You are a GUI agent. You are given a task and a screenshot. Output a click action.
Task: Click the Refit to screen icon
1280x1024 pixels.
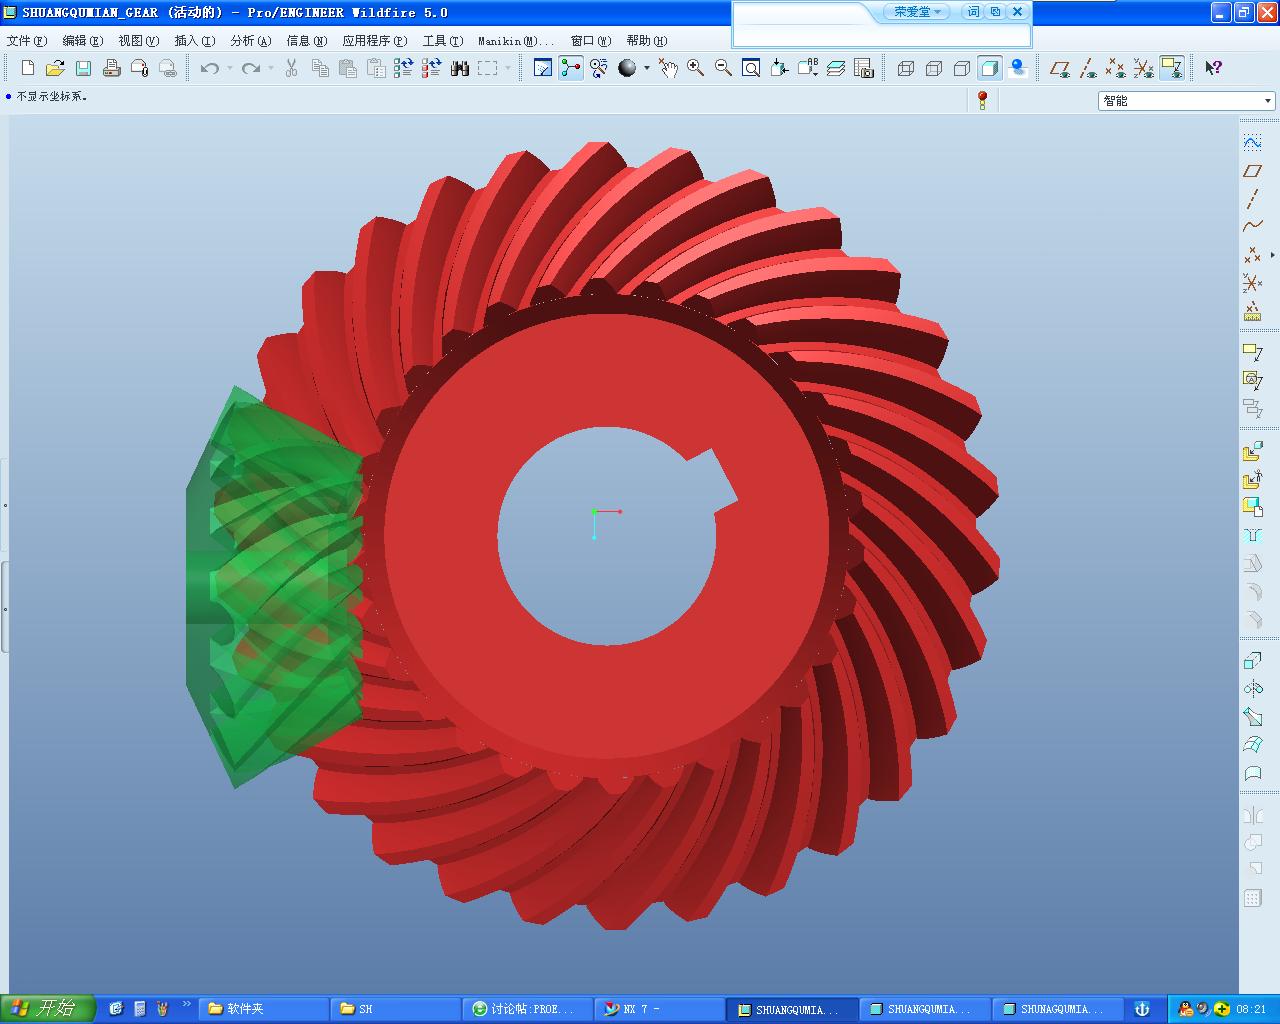[x=751, y=68]
